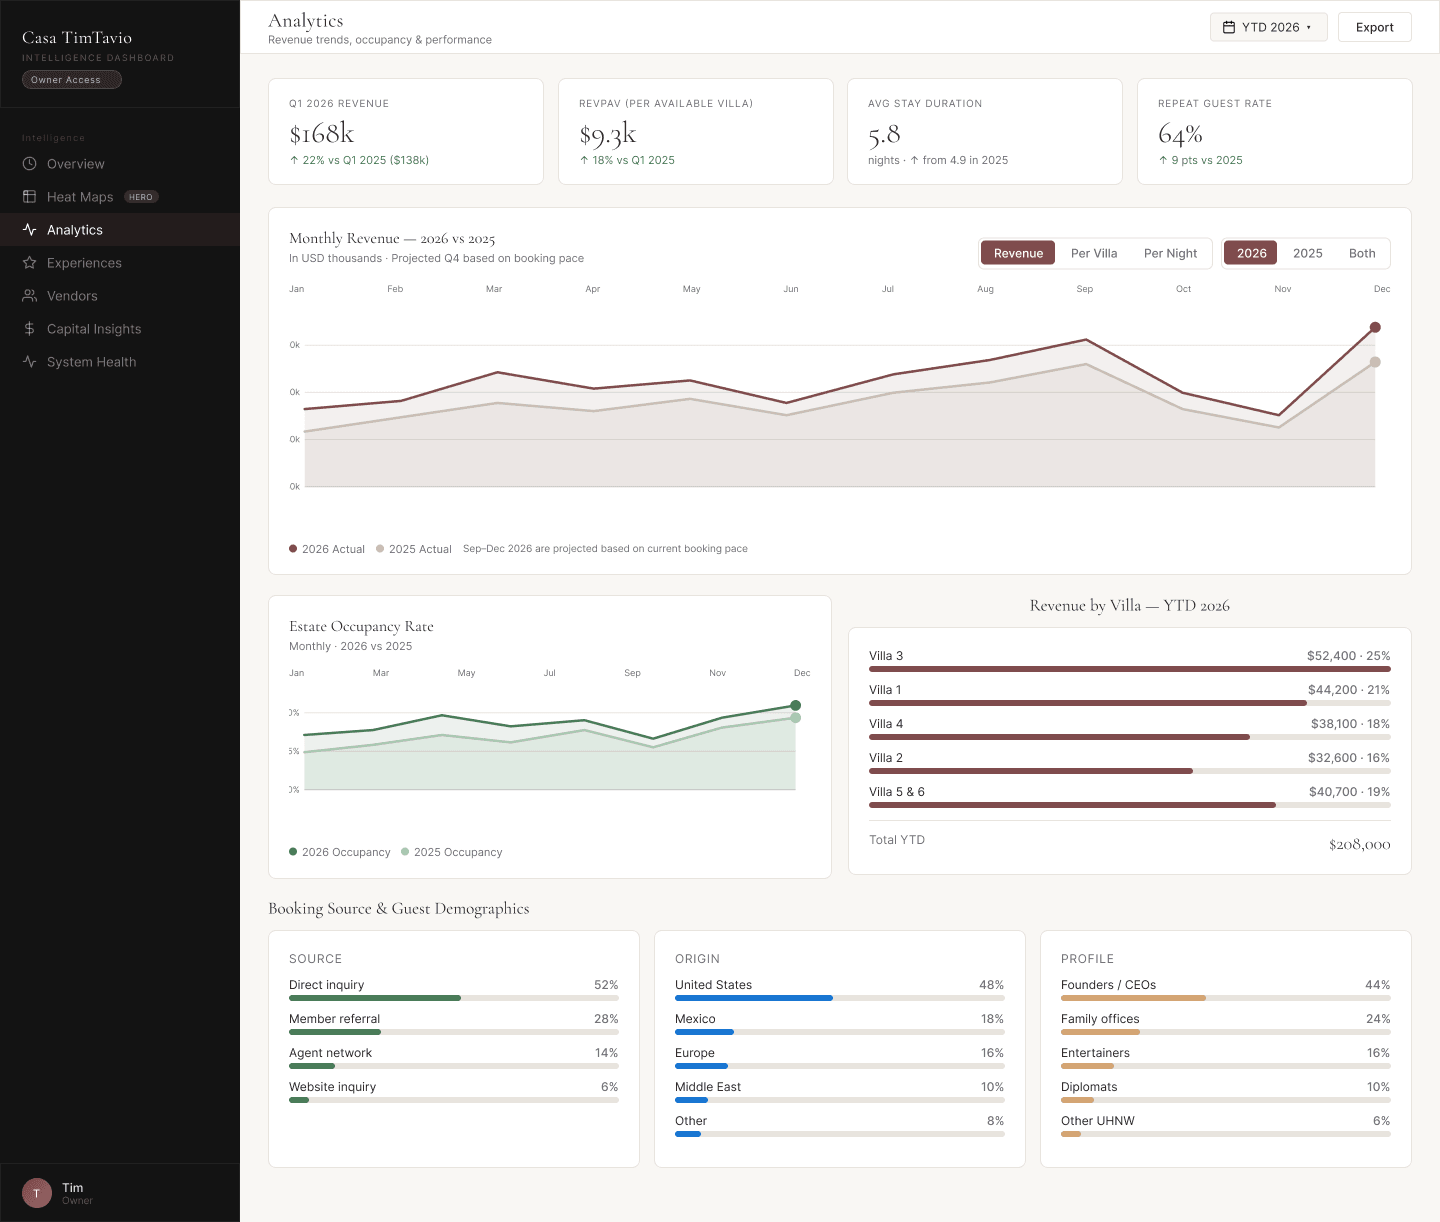Click the HERO badge beside Heat Maps
Screen dimensions: 1440x1222
141,197
